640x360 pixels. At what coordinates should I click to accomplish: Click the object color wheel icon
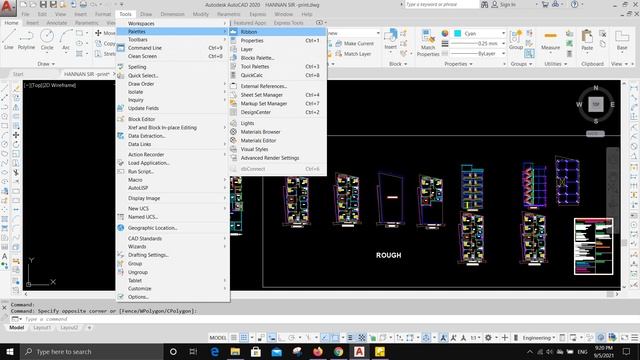point(445,33)
